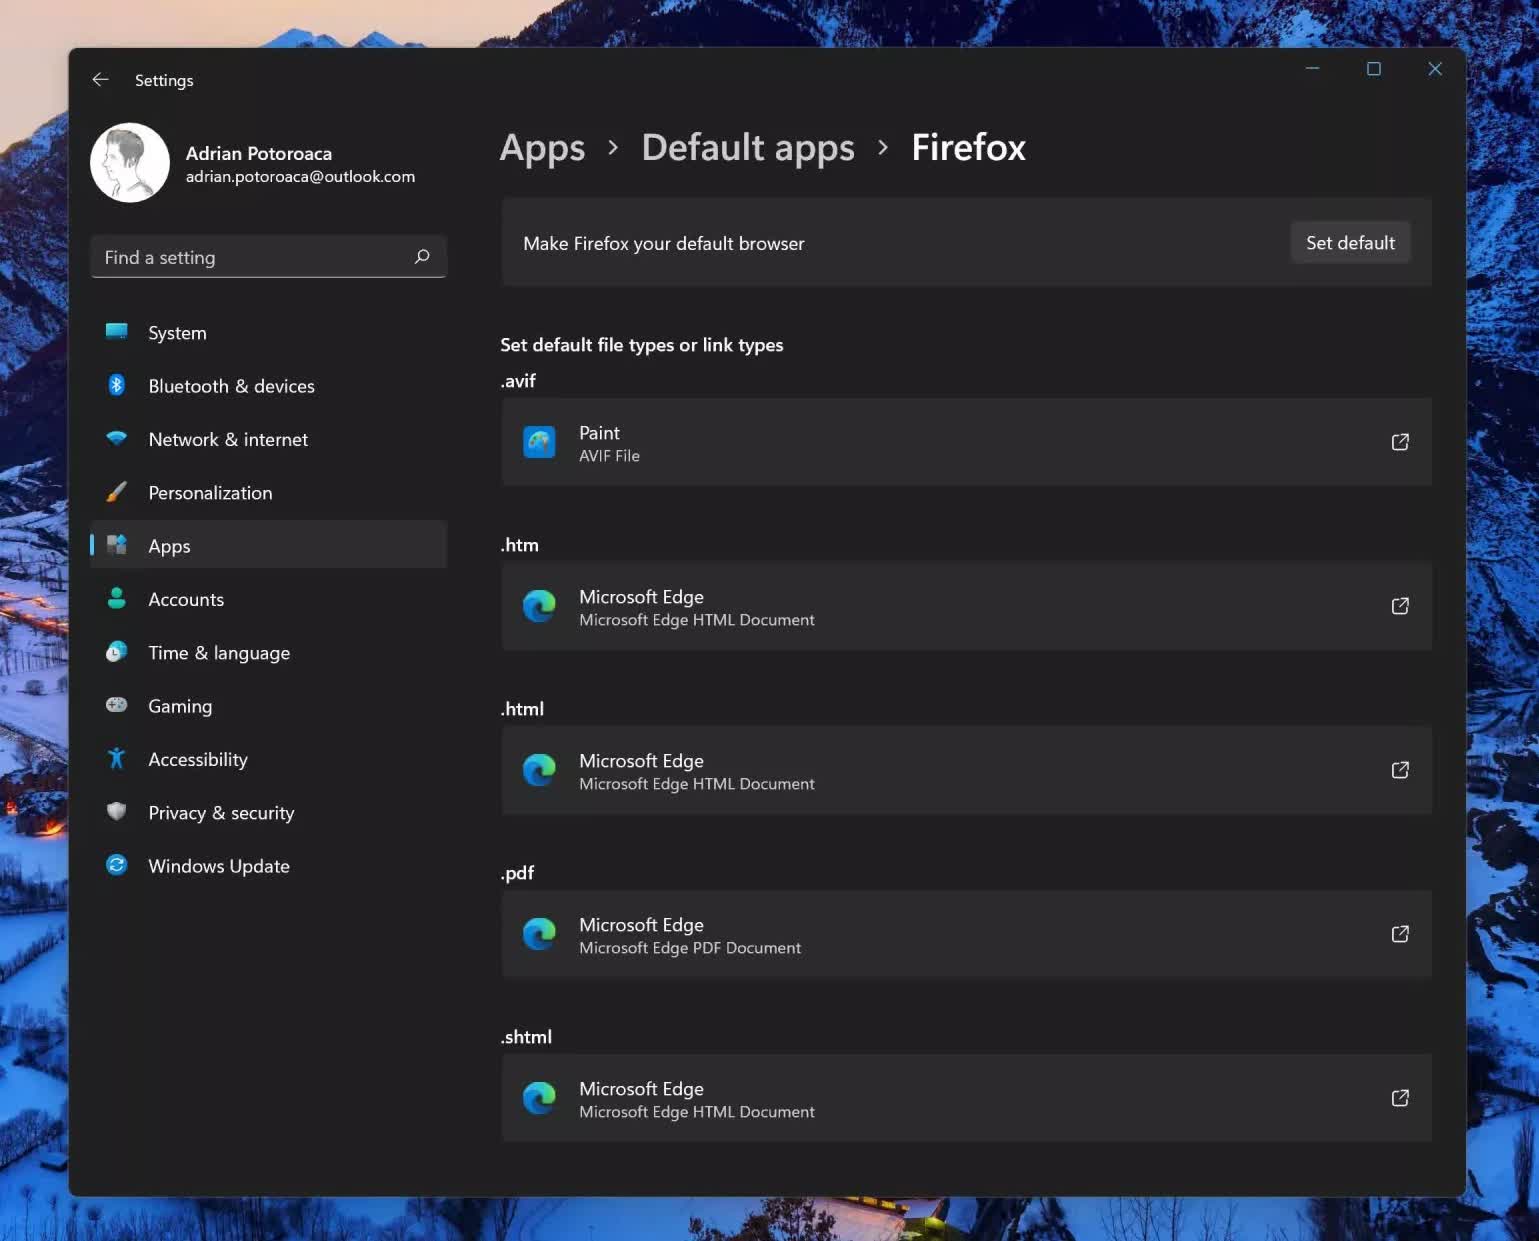Click the 'AVIF File' description text
Viewport: 1539px width, 1241px height.
click(609, 456)
